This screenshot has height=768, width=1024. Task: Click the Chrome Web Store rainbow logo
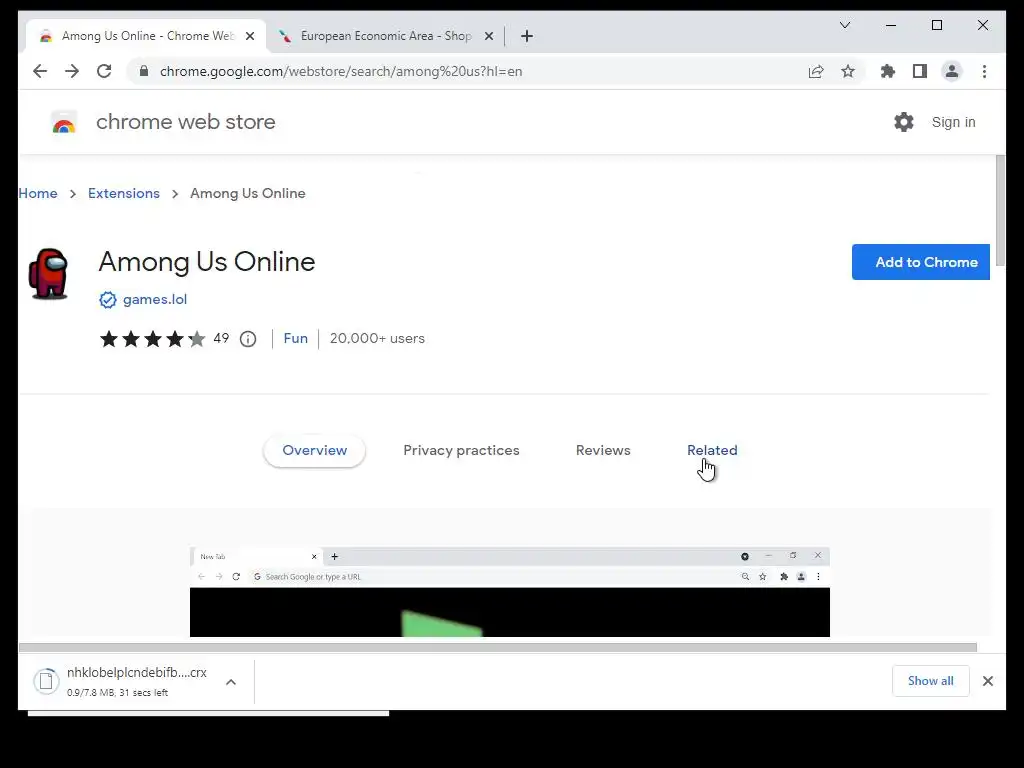pos(64,122)
